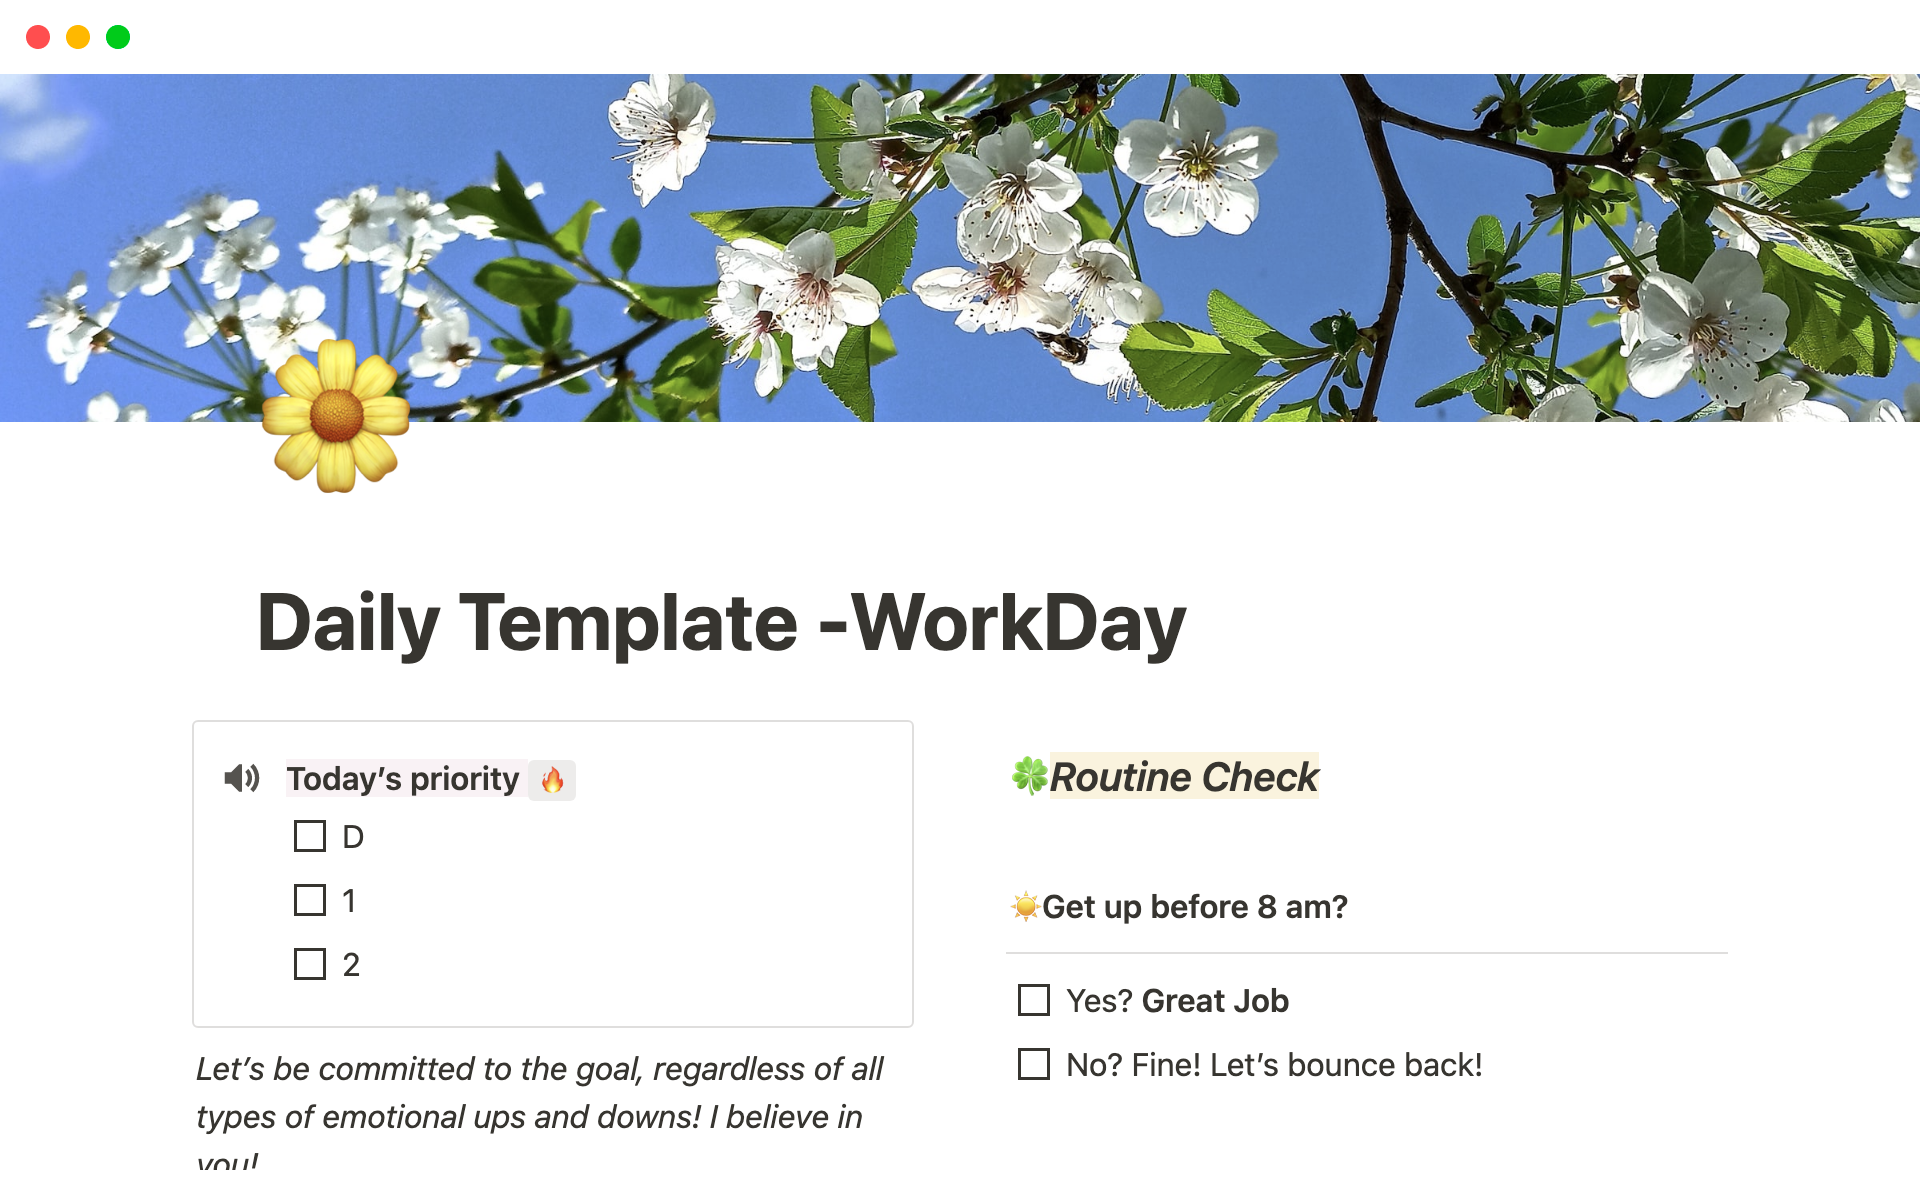Toggle the red macOS traffic light button
Screen dimensions: 1920x1200
click(x=37, y=37)
